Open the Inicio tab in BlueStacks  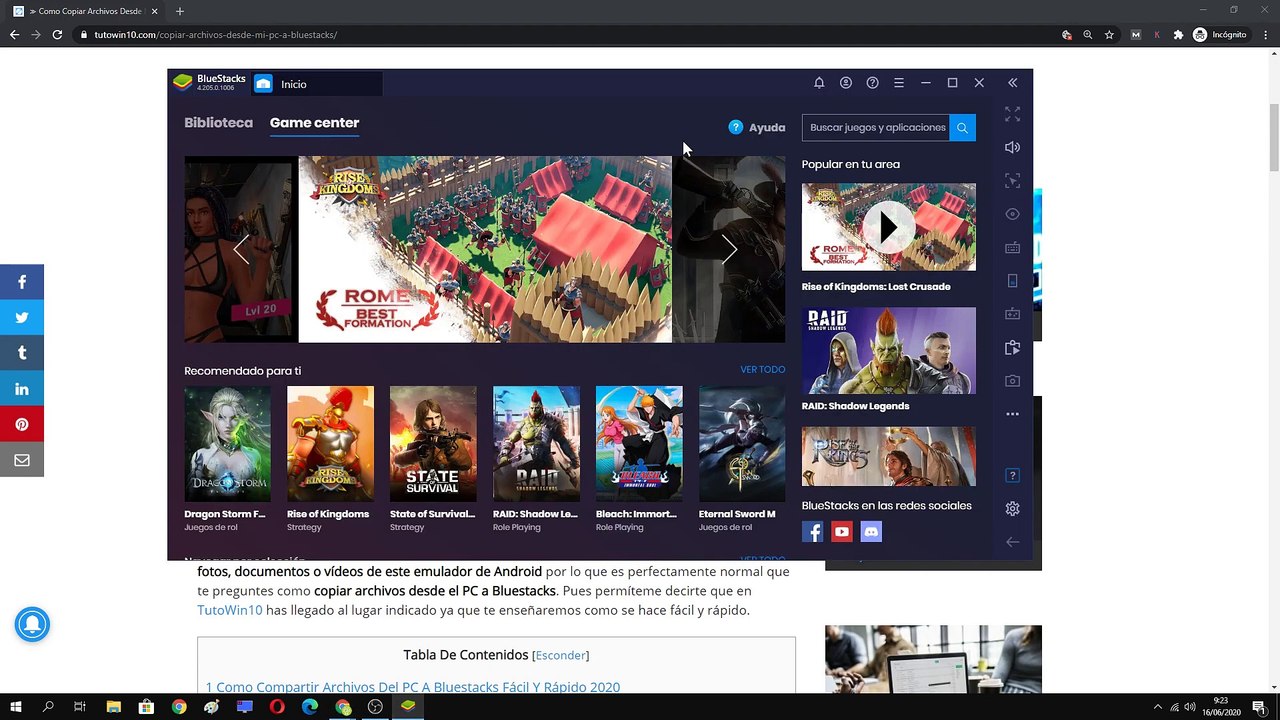coord(316,84)
